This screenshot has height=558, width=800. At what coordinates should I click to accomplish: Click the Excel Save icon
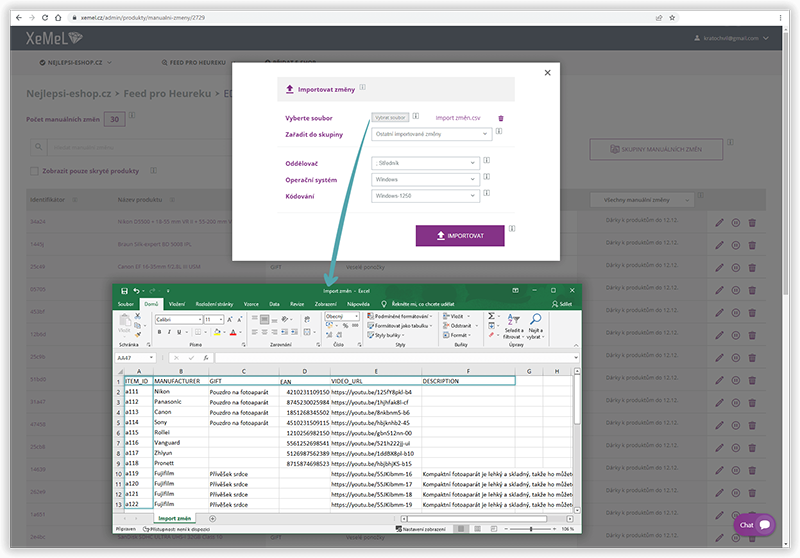point(124,291)
